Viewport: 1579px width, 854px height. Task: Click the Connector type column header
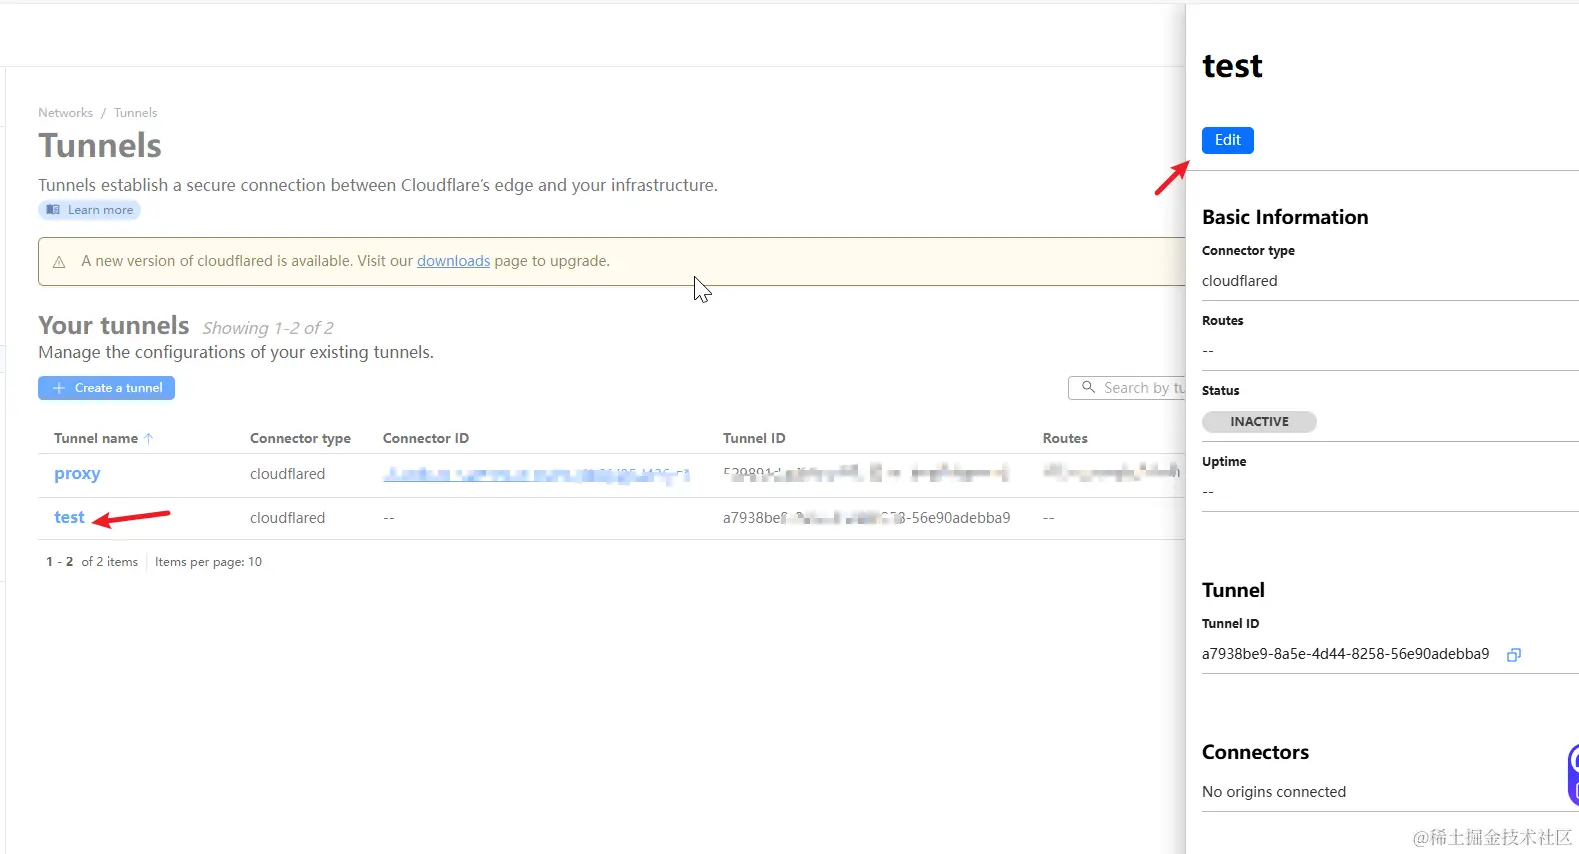[300, 438]
